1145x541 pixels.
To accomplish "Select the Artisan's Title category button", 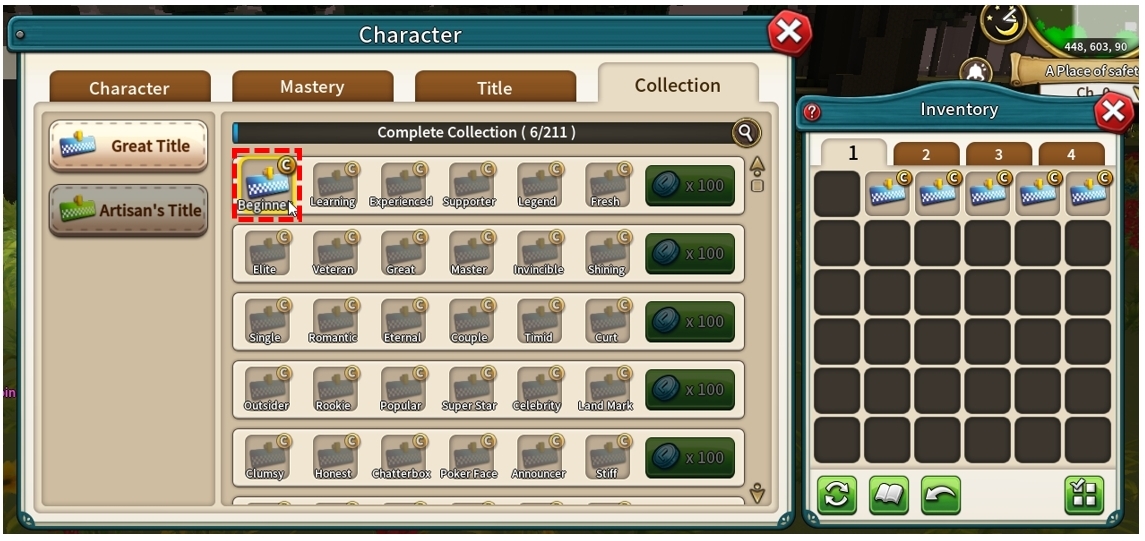I will tap(129, 210).
